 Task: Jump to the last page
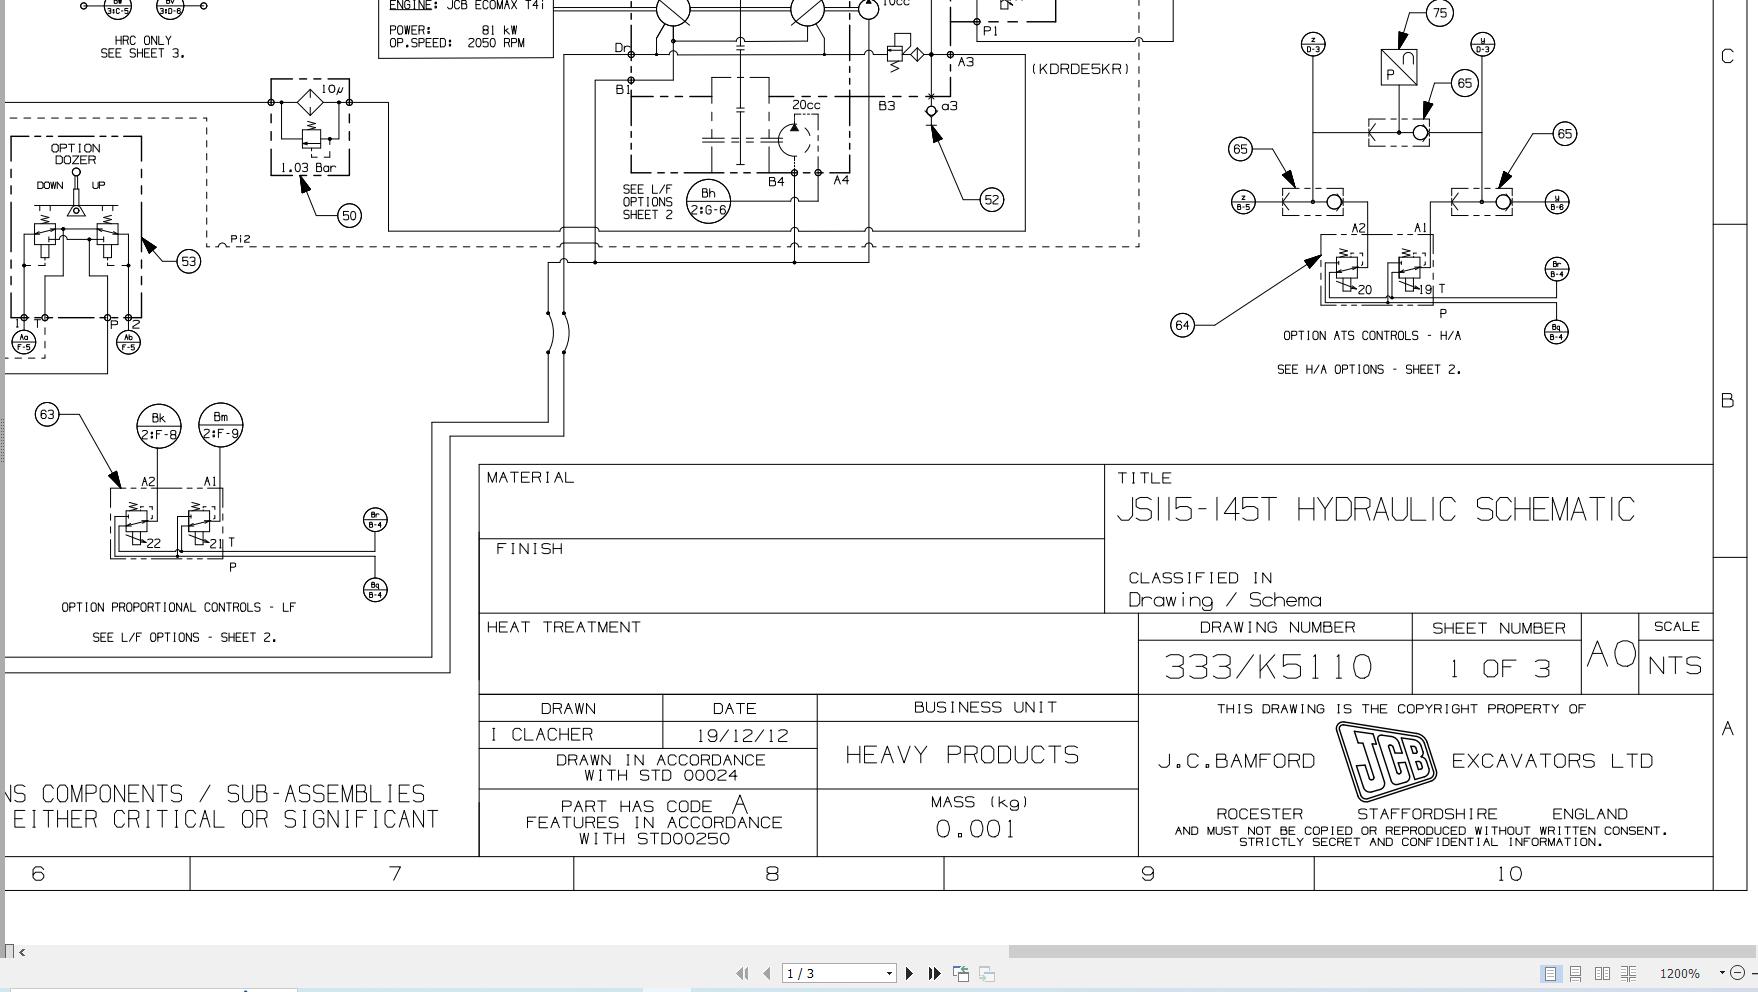coord(933,972)
